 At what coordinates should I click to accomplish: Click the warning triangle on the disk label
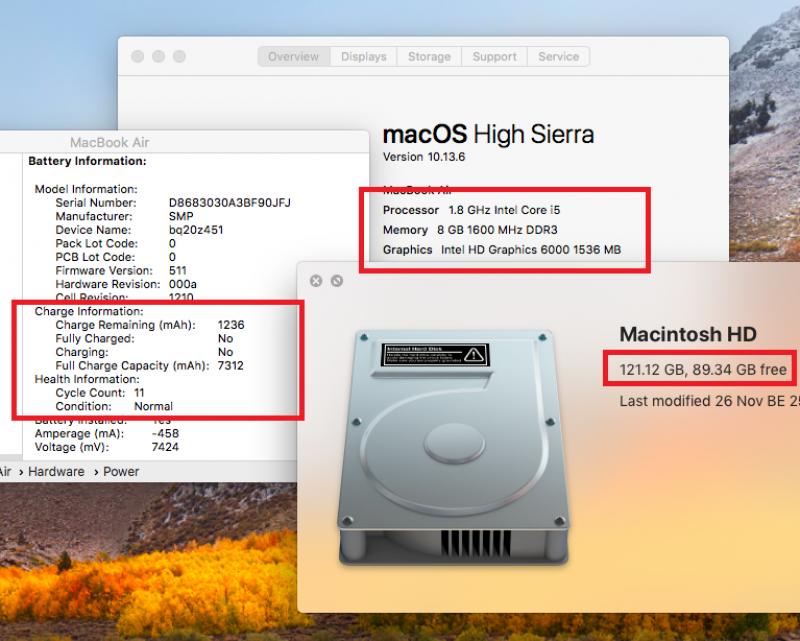pos(474,354)
